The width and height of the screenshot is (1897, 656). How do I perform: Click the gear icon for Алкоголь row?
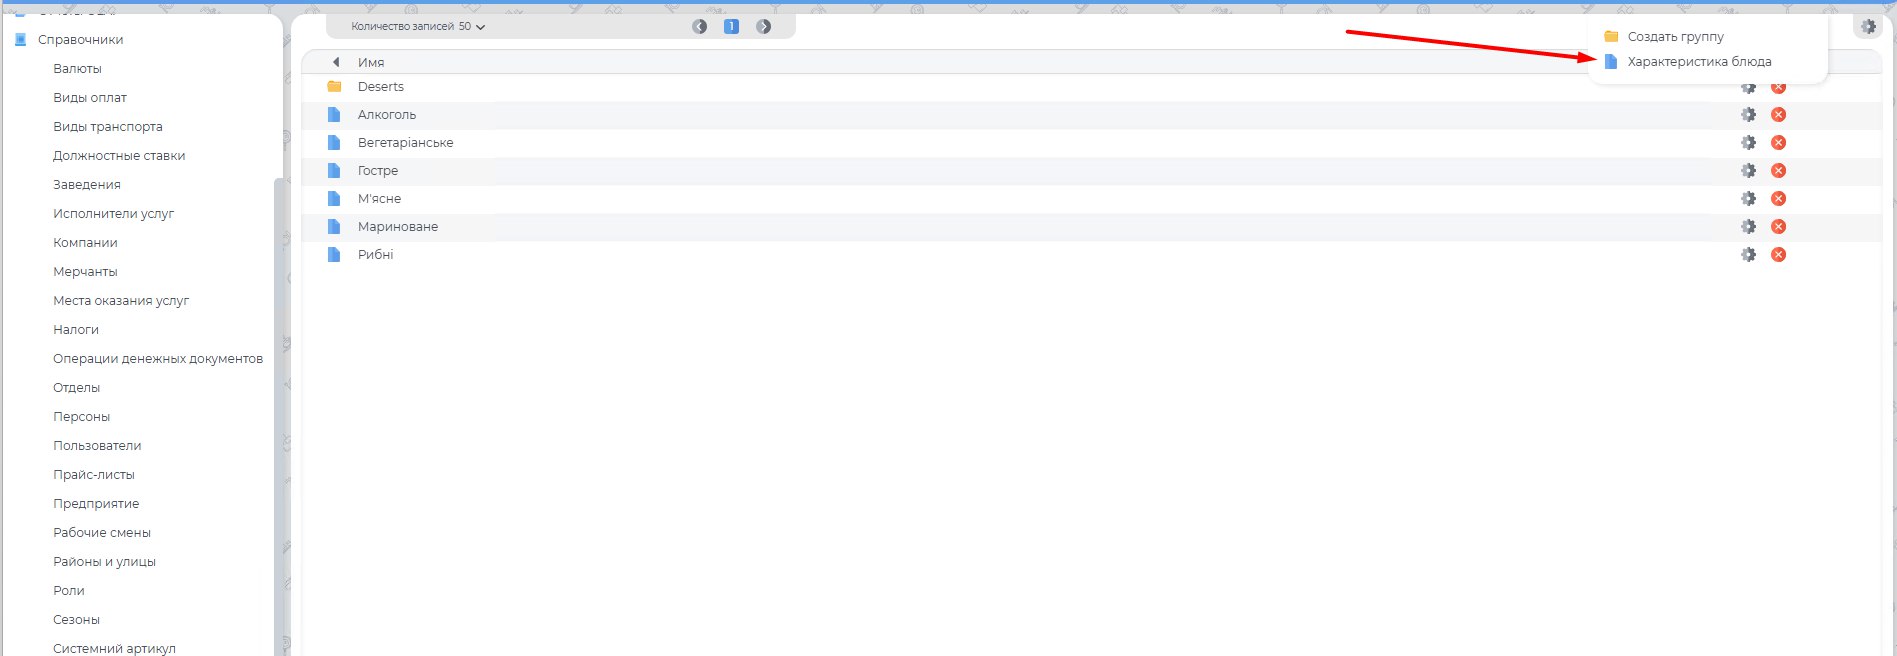1748,115
